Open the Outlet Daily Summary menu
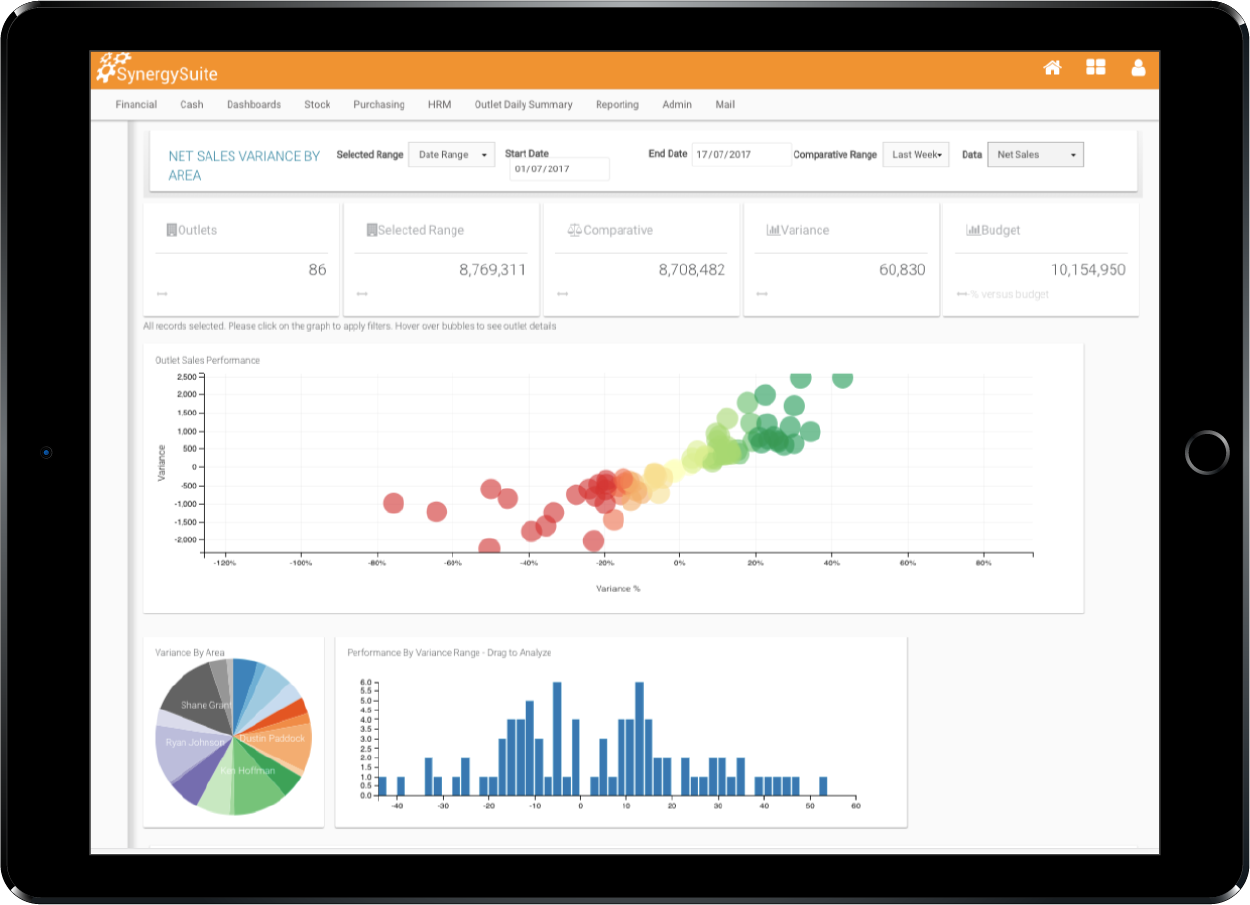 523,104
